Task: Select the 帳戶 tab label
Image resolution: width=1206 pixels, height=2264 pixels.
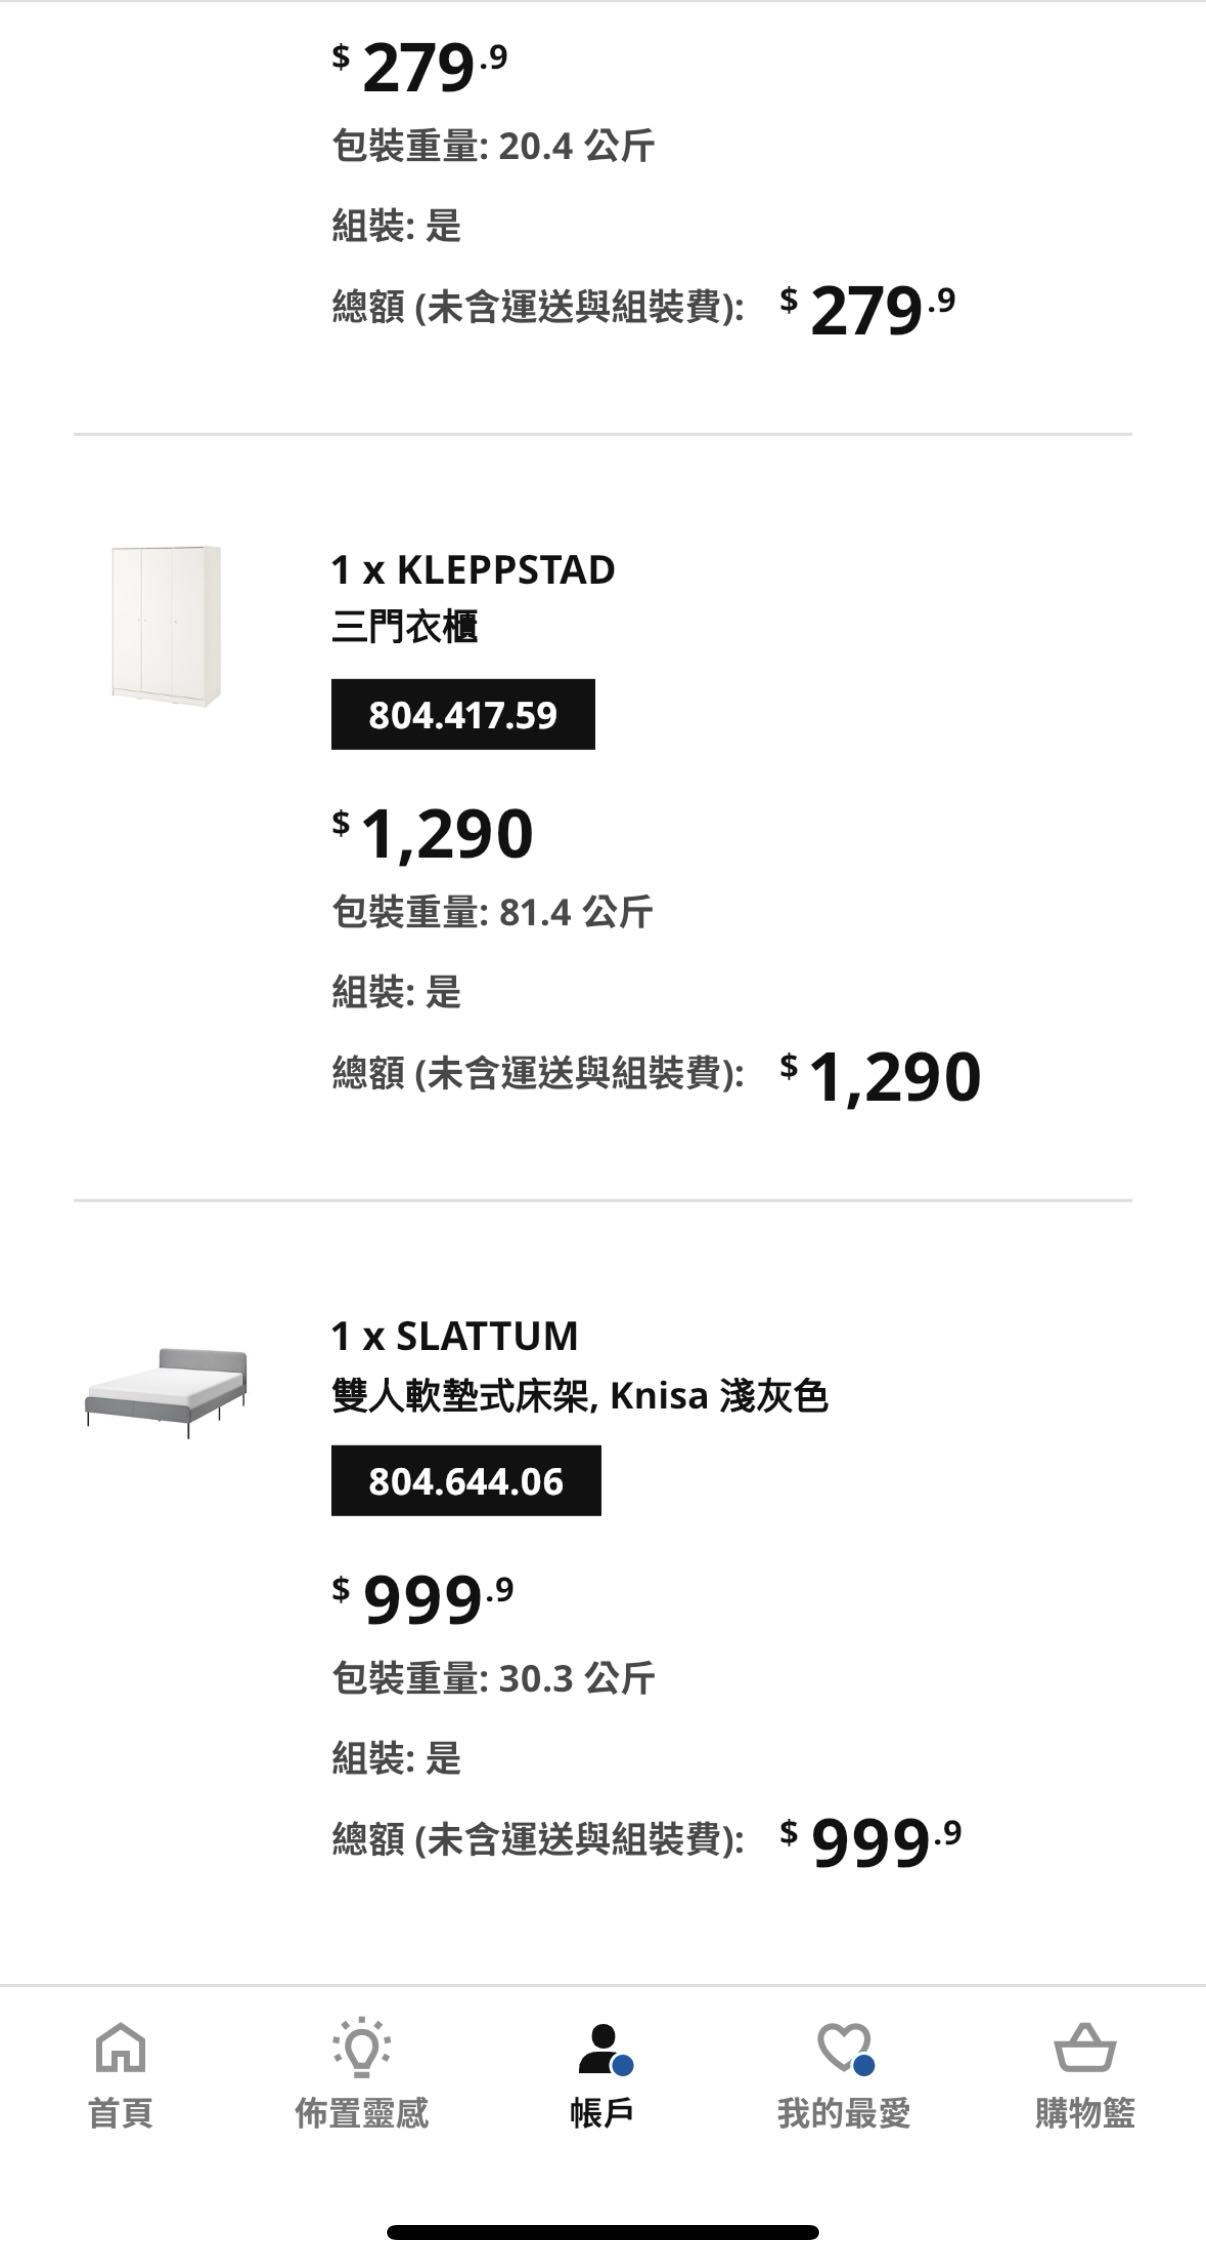Action: tap(602, 2113)
